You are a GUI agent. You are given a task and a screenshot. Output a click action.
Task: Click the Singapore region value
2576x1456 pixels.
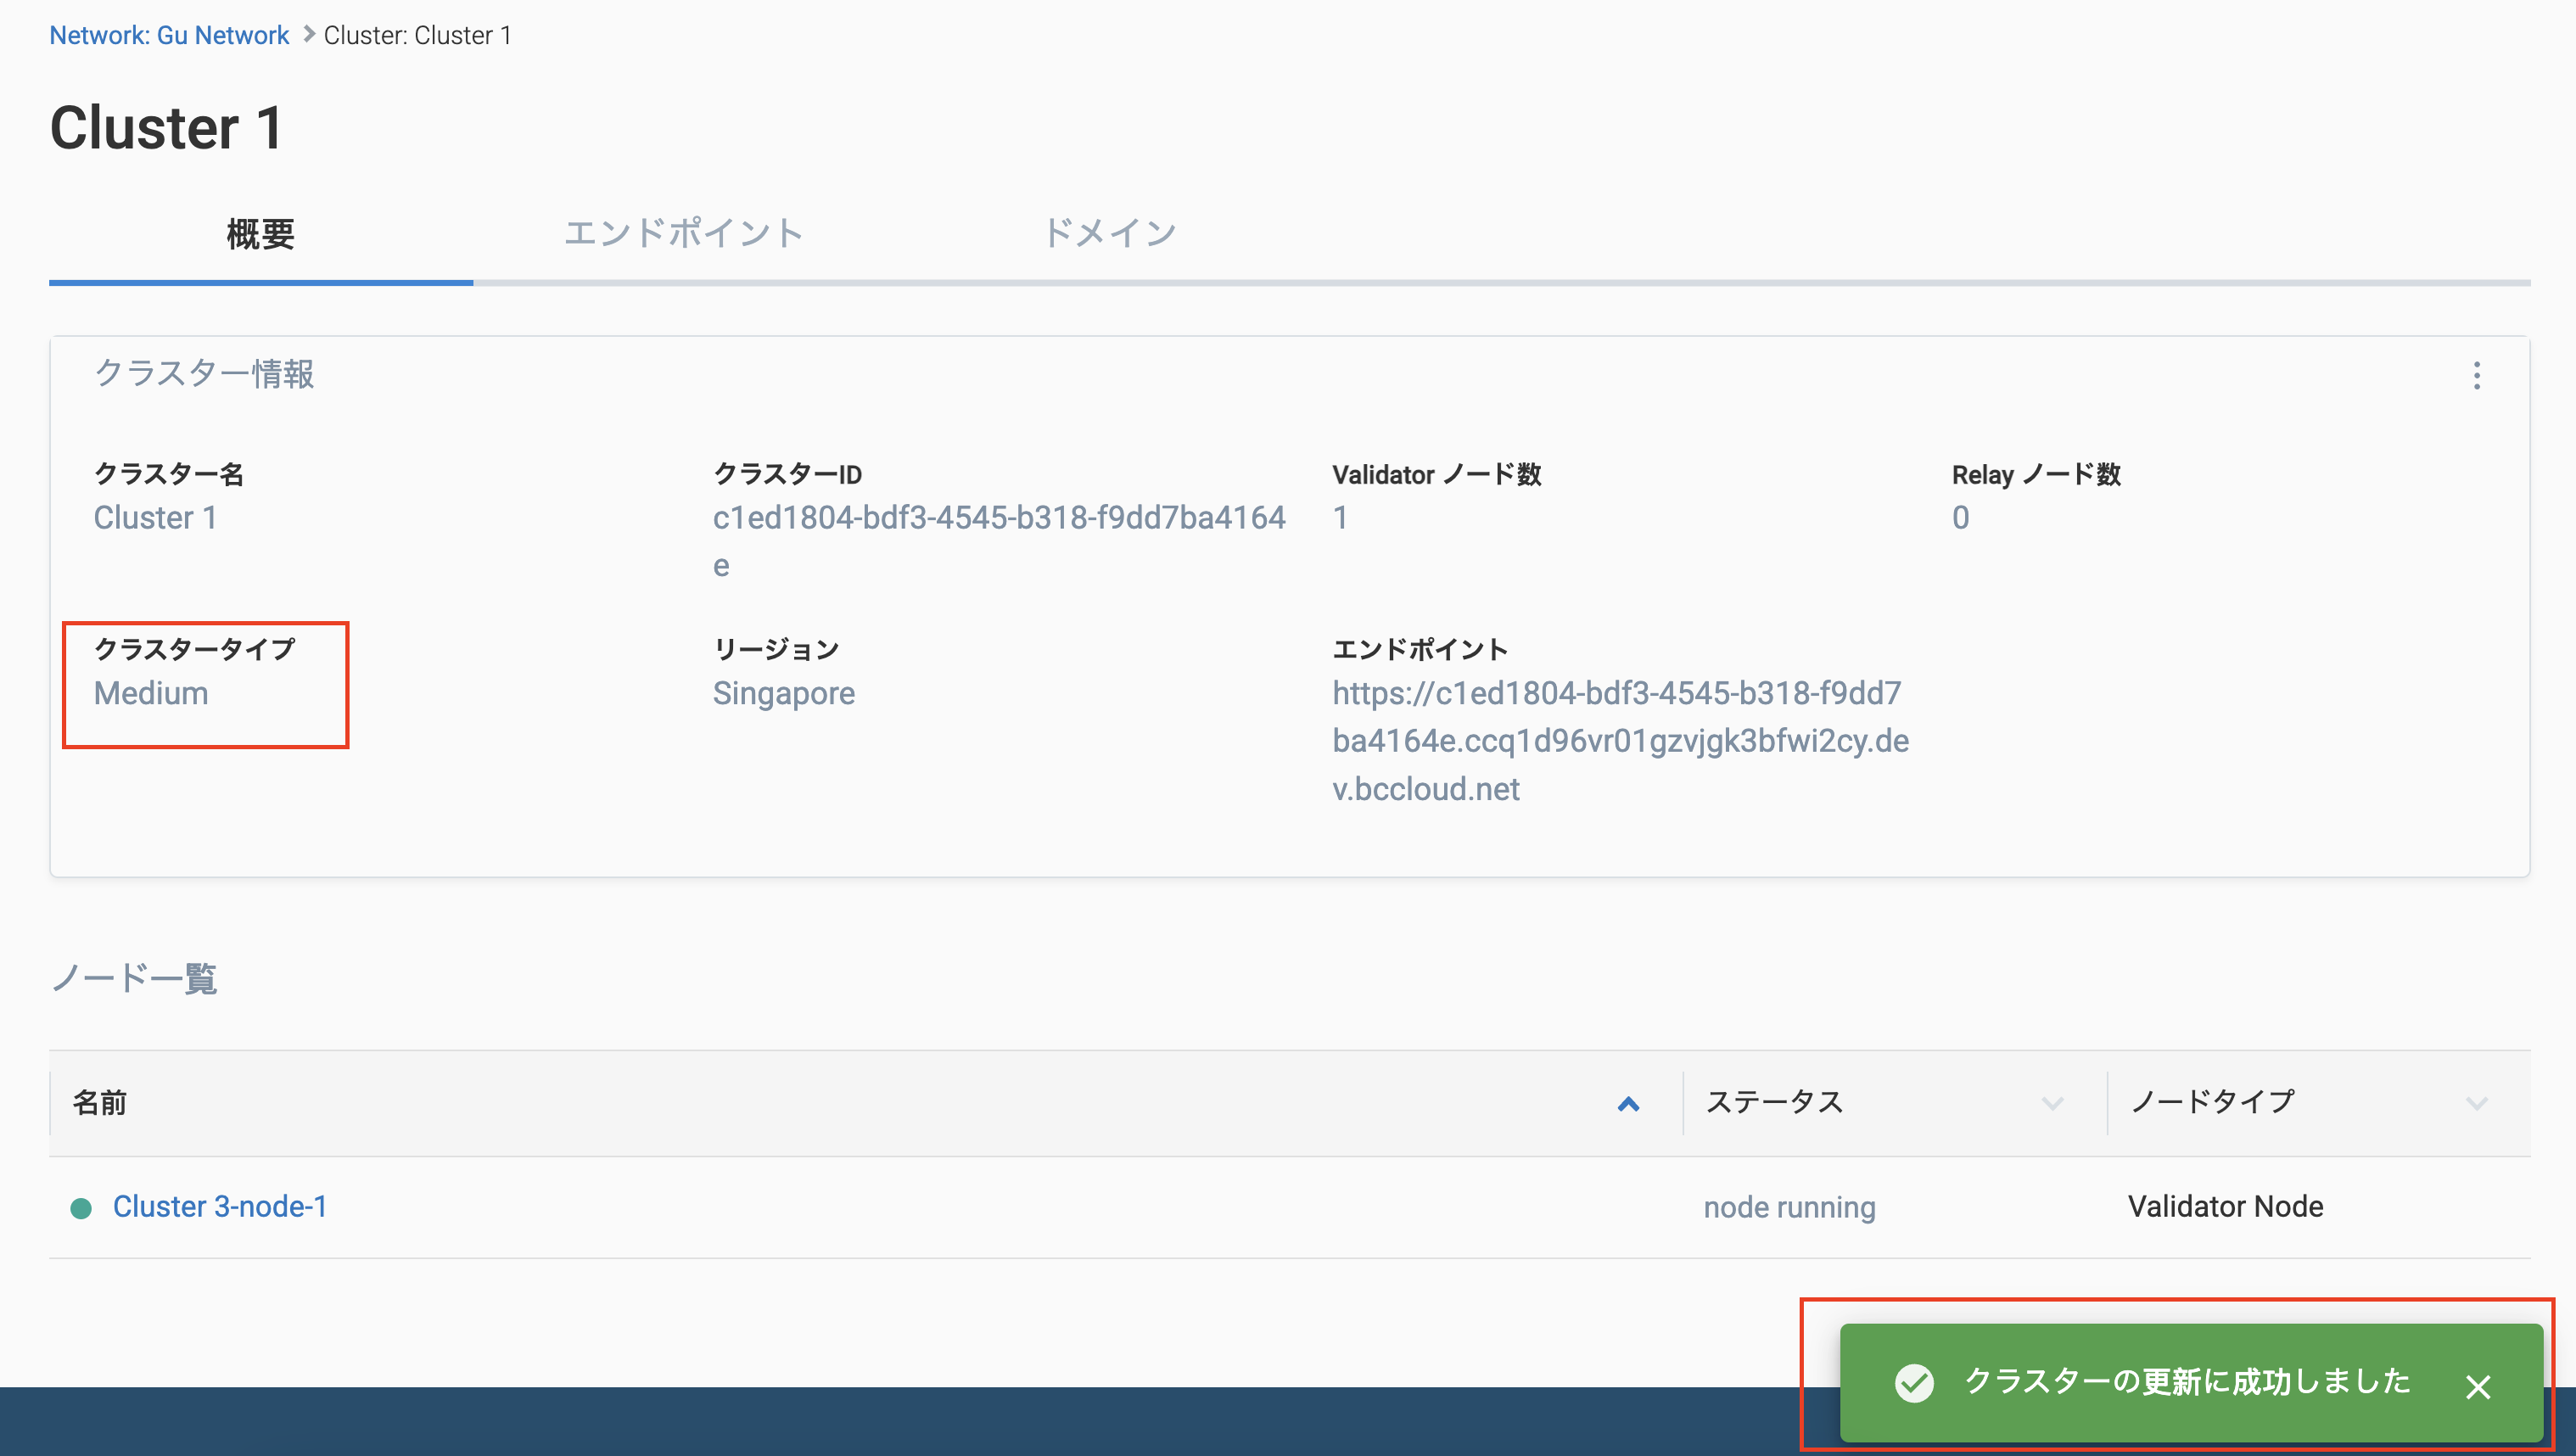pos(784,693)
